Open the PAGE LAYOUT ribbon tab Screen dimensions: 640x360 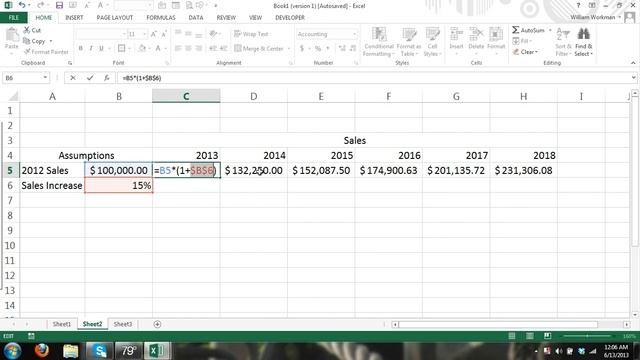click(115, 18)
